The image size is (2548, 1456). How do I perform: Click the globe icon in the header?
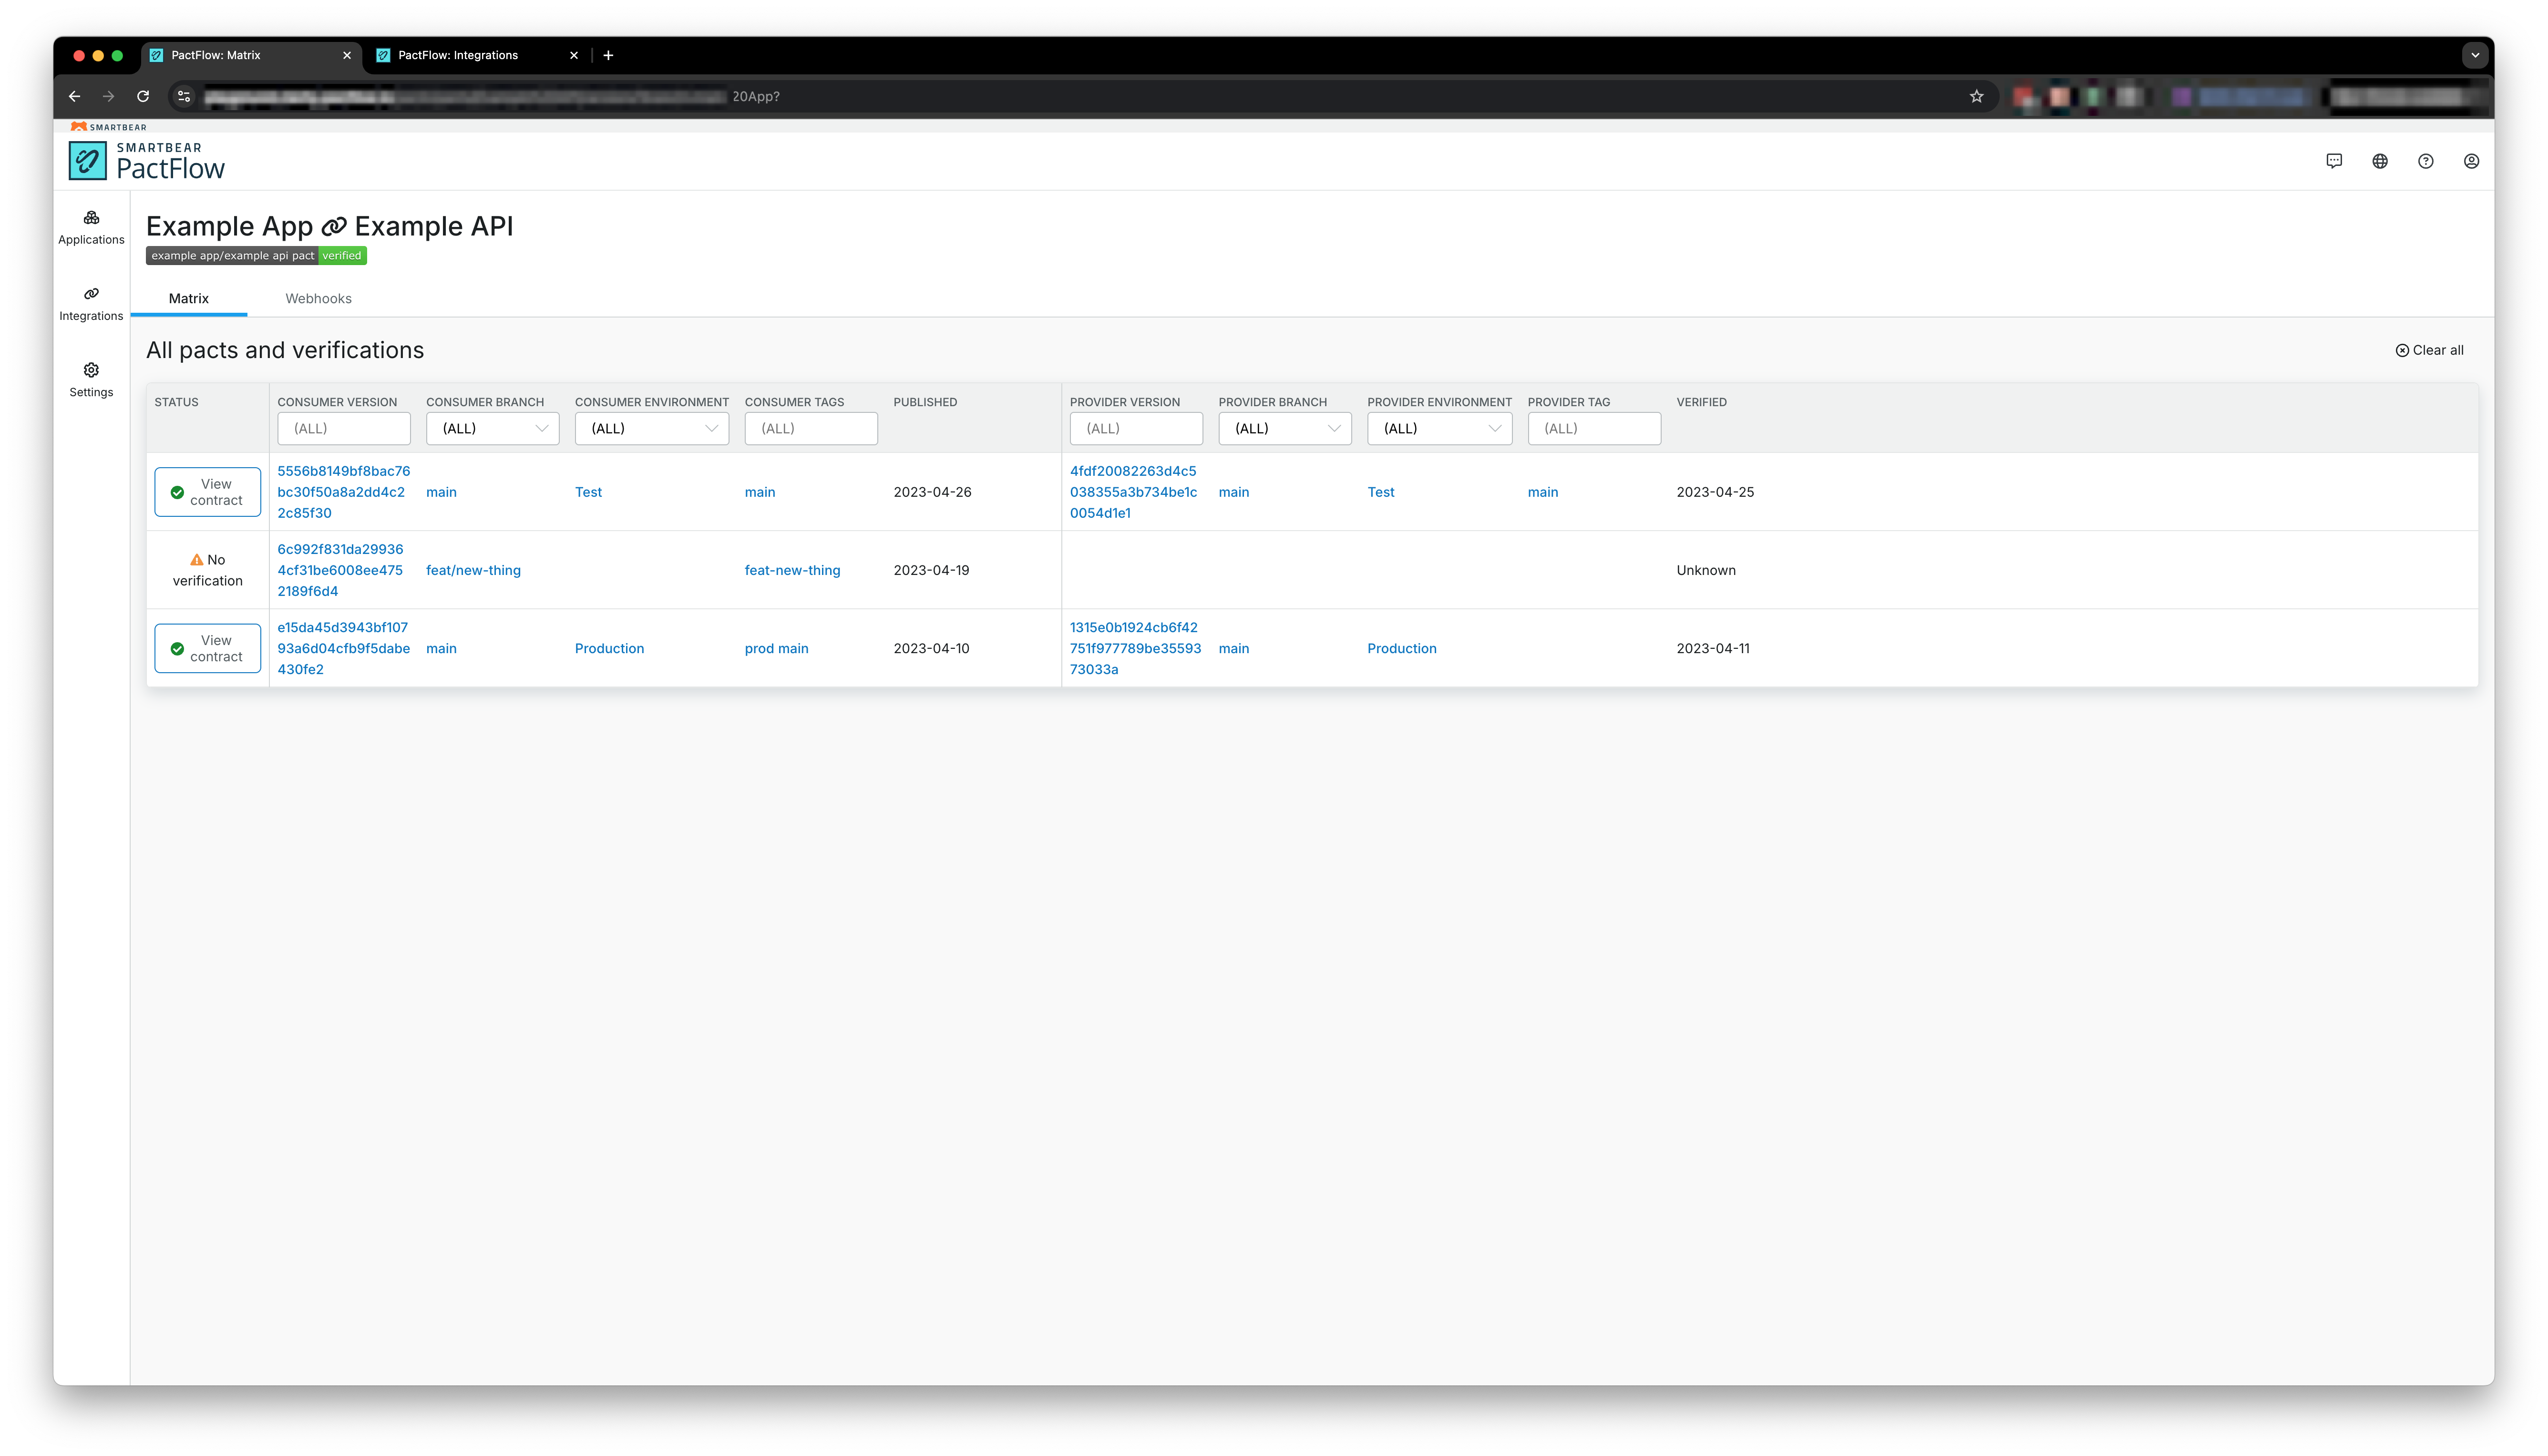point(2380,160)
